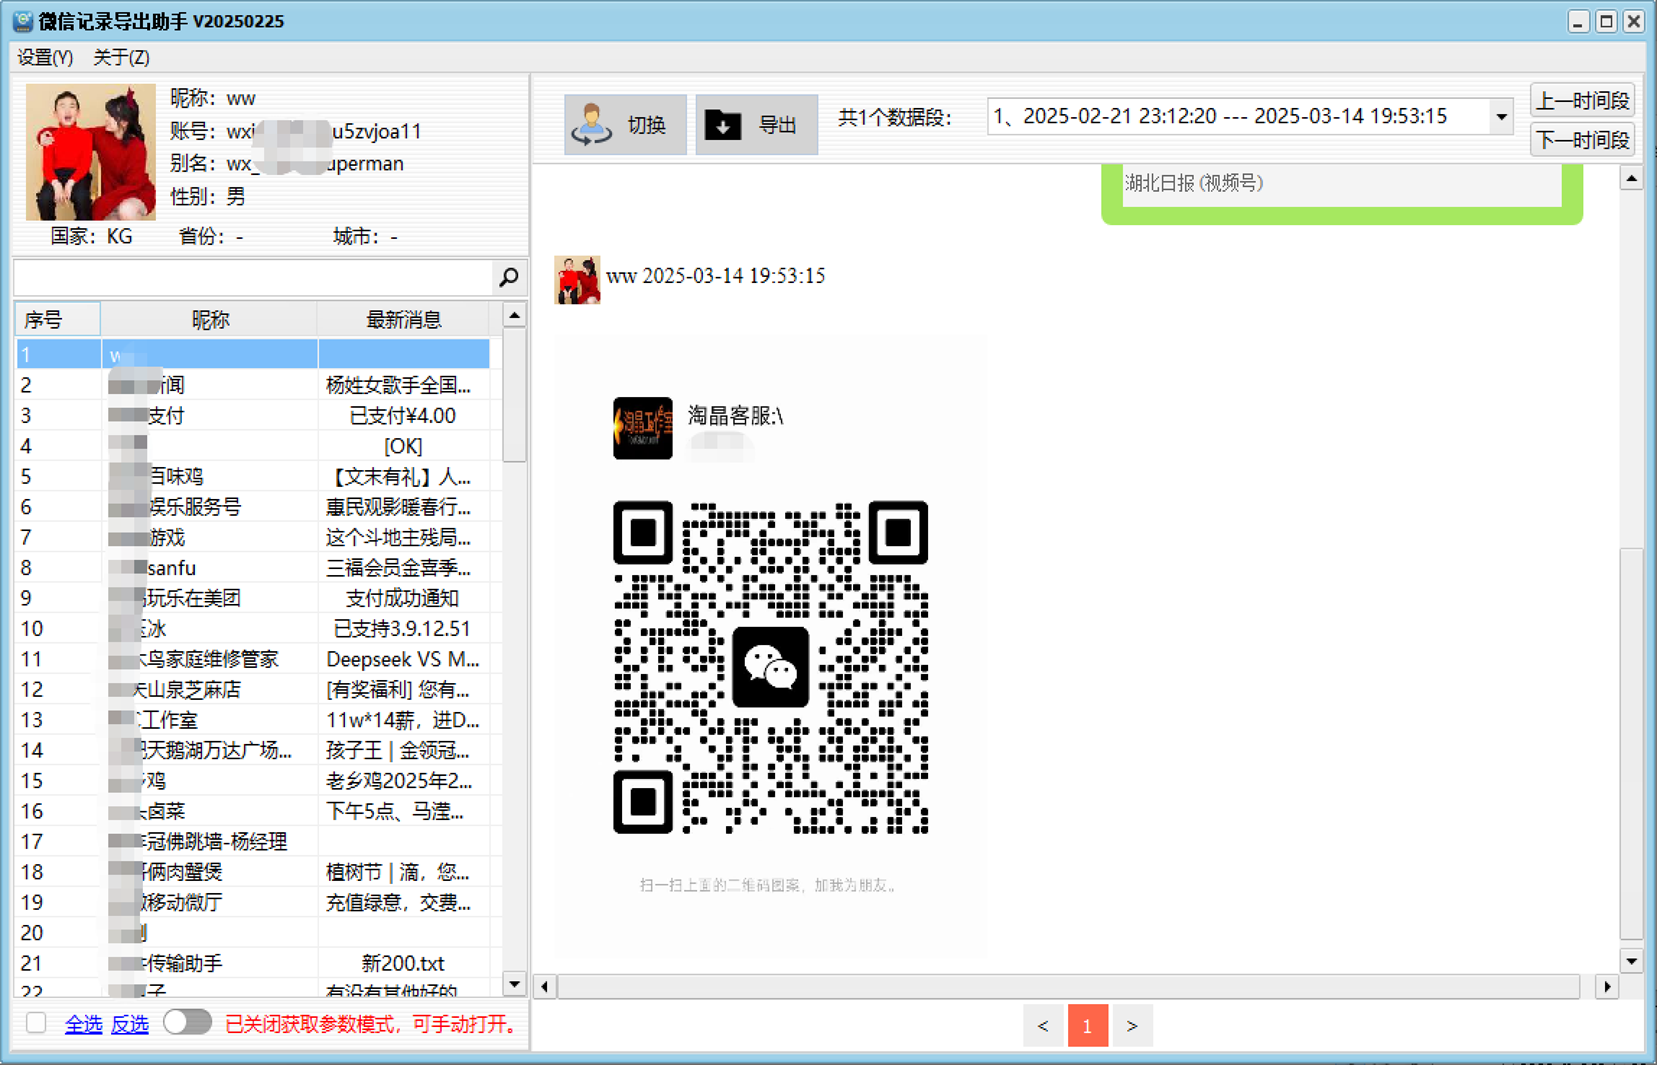Select the 天鹅湖万达广场 contact row
1657x1065 pixels.
(x=253, y=750)
